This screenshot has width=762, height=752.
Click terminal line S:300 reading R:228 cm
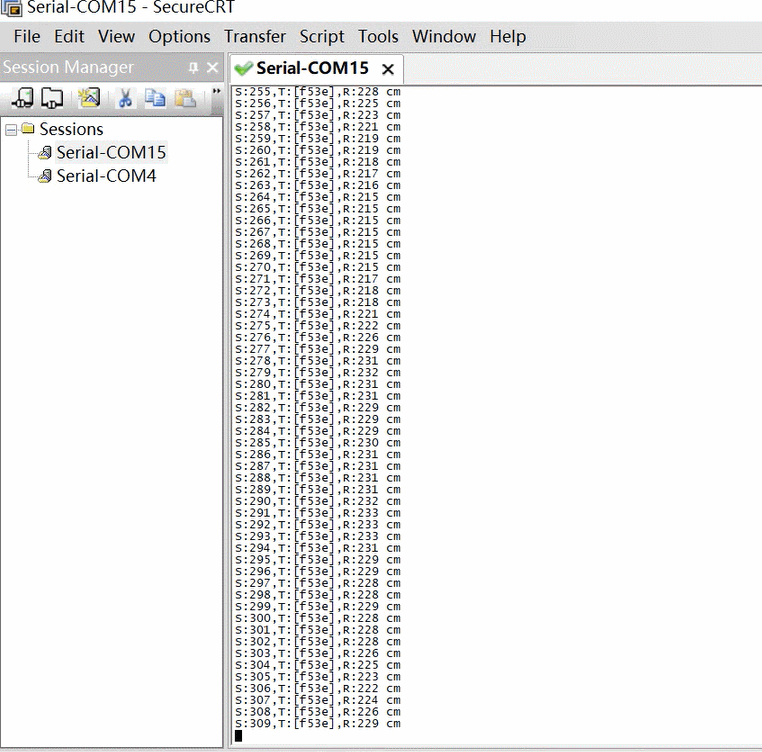pyautogui.click(x=318, y=618)
